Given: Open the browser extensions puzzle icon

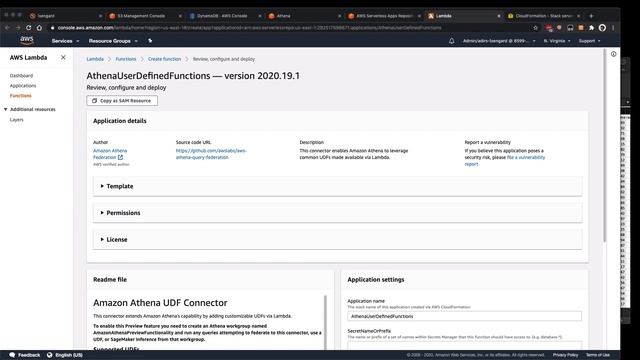Looking at the screenshot, I should pos(591,28).
